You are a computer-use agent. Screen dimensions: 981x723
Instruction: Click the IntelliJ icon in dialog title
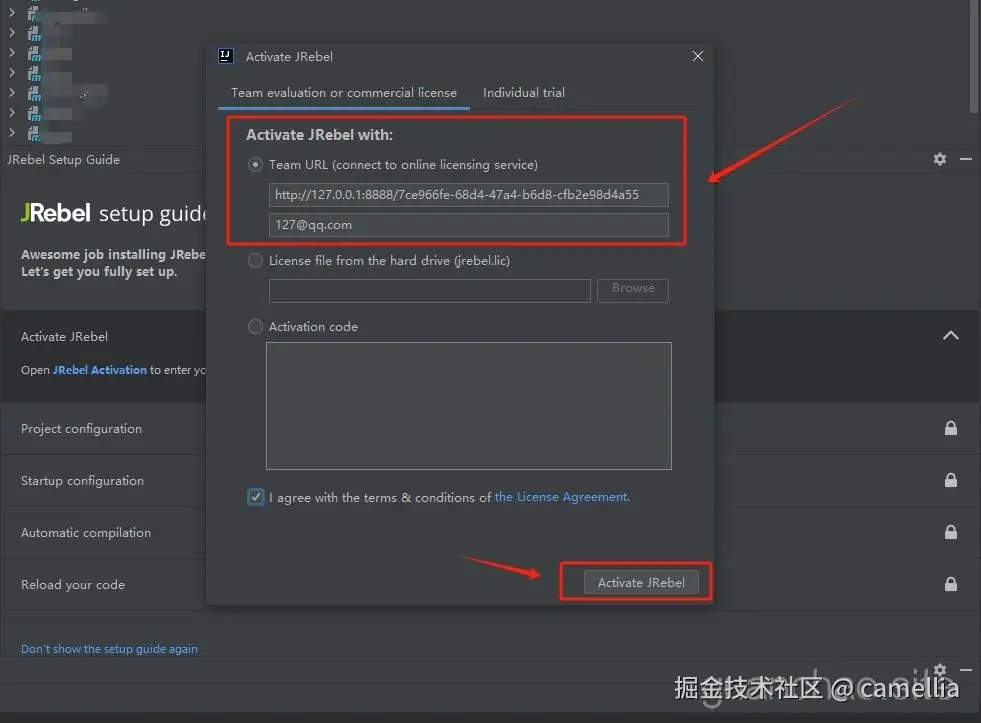225,56
